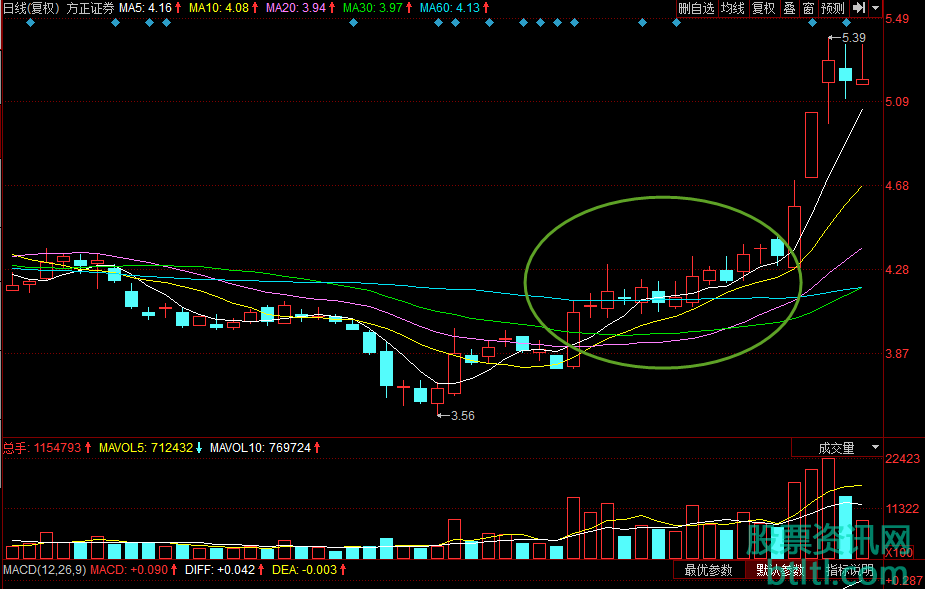Screen dimensions: 925x589
Task: Click the 5.39 high price annotation
Action: click(x=853, y=38)
